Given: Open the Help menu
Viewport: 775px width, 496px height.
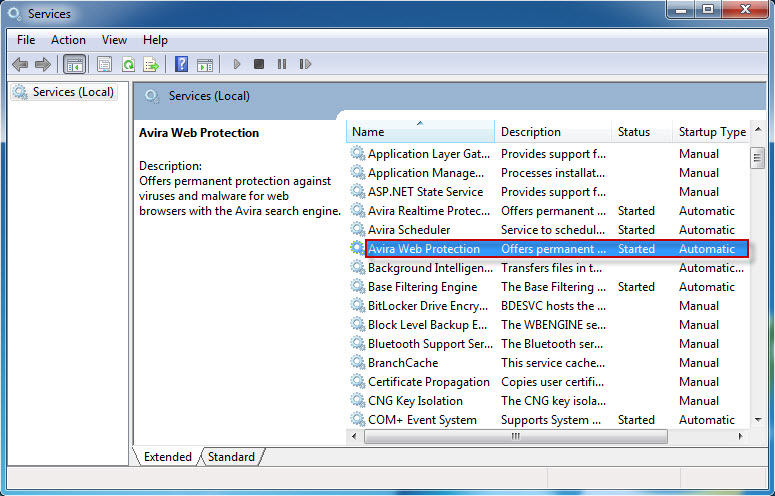Looking at the screenshot, I should [x=155, y=40].
